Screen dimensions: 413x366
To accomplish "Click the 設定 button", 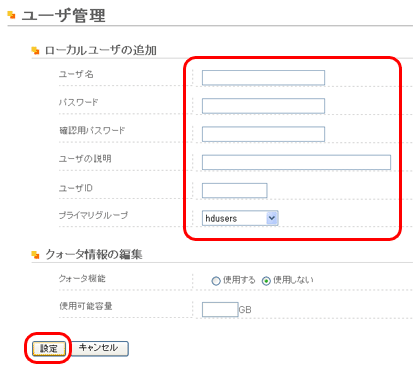I will [x=49, y=348].
